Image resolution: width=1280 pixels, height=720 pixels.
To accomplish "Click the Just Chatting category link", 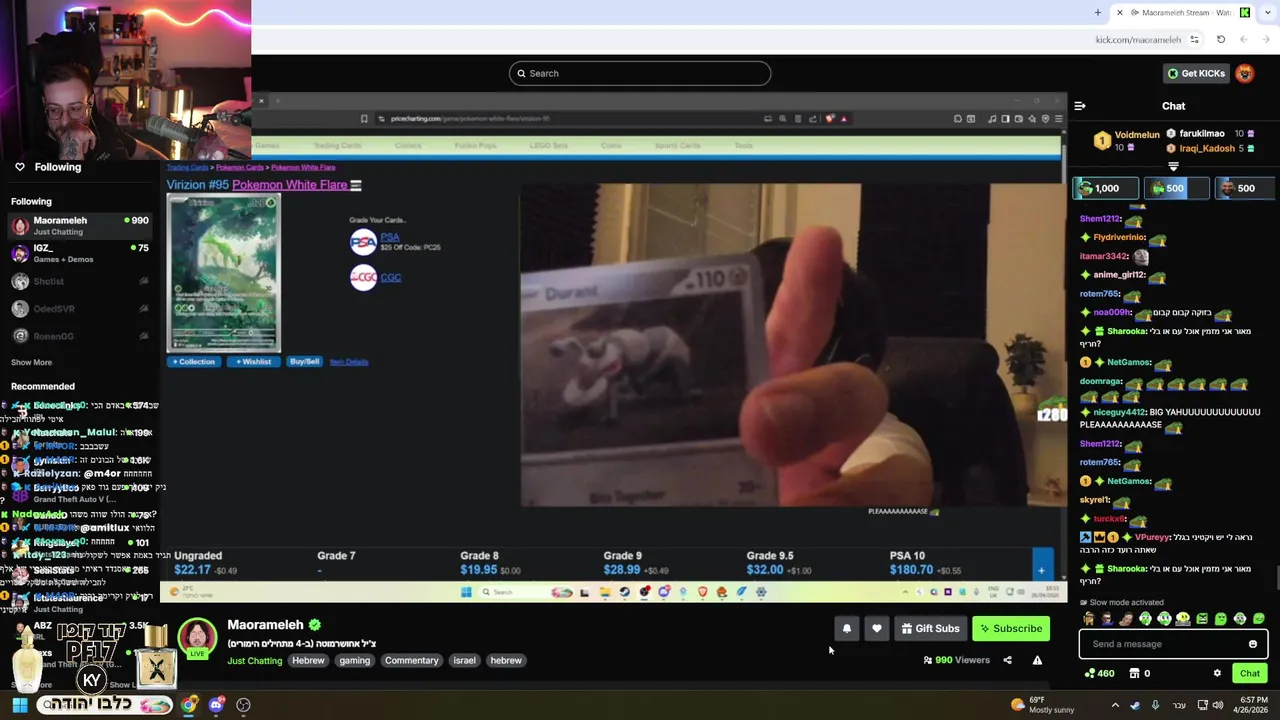I will (x=254, y=661).
